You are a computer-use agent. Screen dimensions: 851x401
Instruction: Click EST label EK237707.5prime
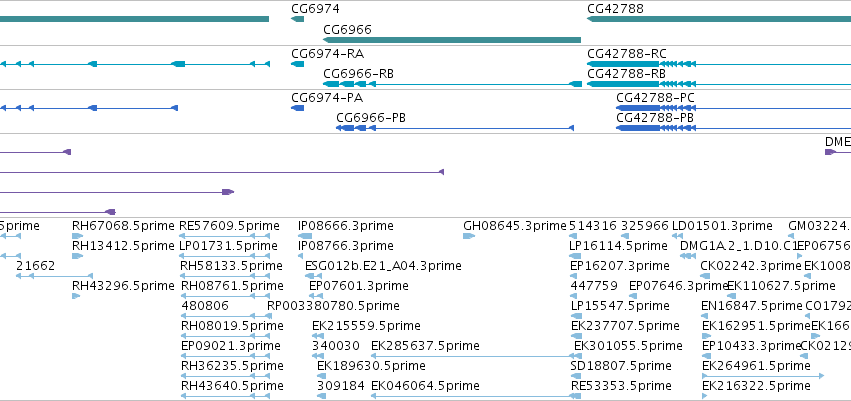point(625,326)
